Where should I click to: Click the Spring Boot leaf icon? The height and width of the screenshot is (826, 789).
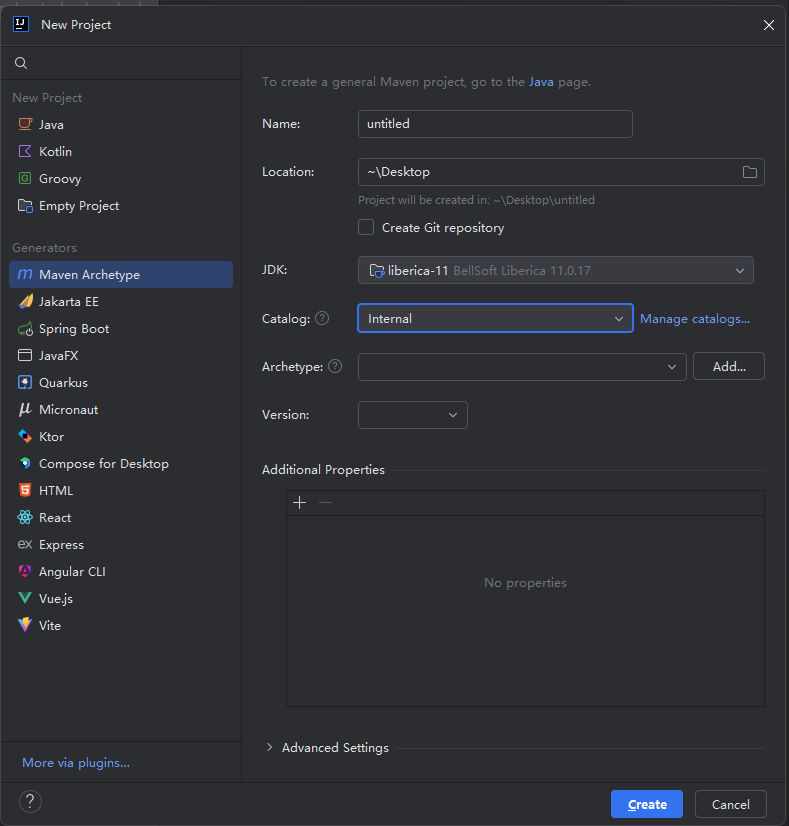pos(25,329)
